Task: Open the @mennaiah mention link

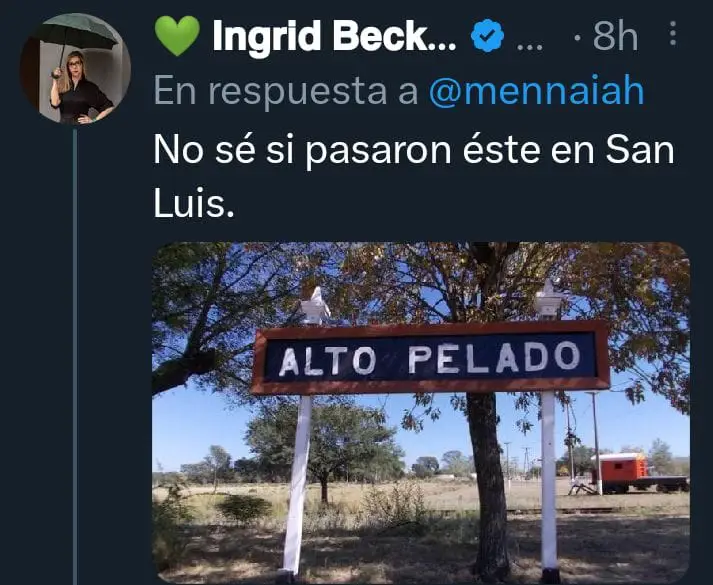Action: (537, 91)
